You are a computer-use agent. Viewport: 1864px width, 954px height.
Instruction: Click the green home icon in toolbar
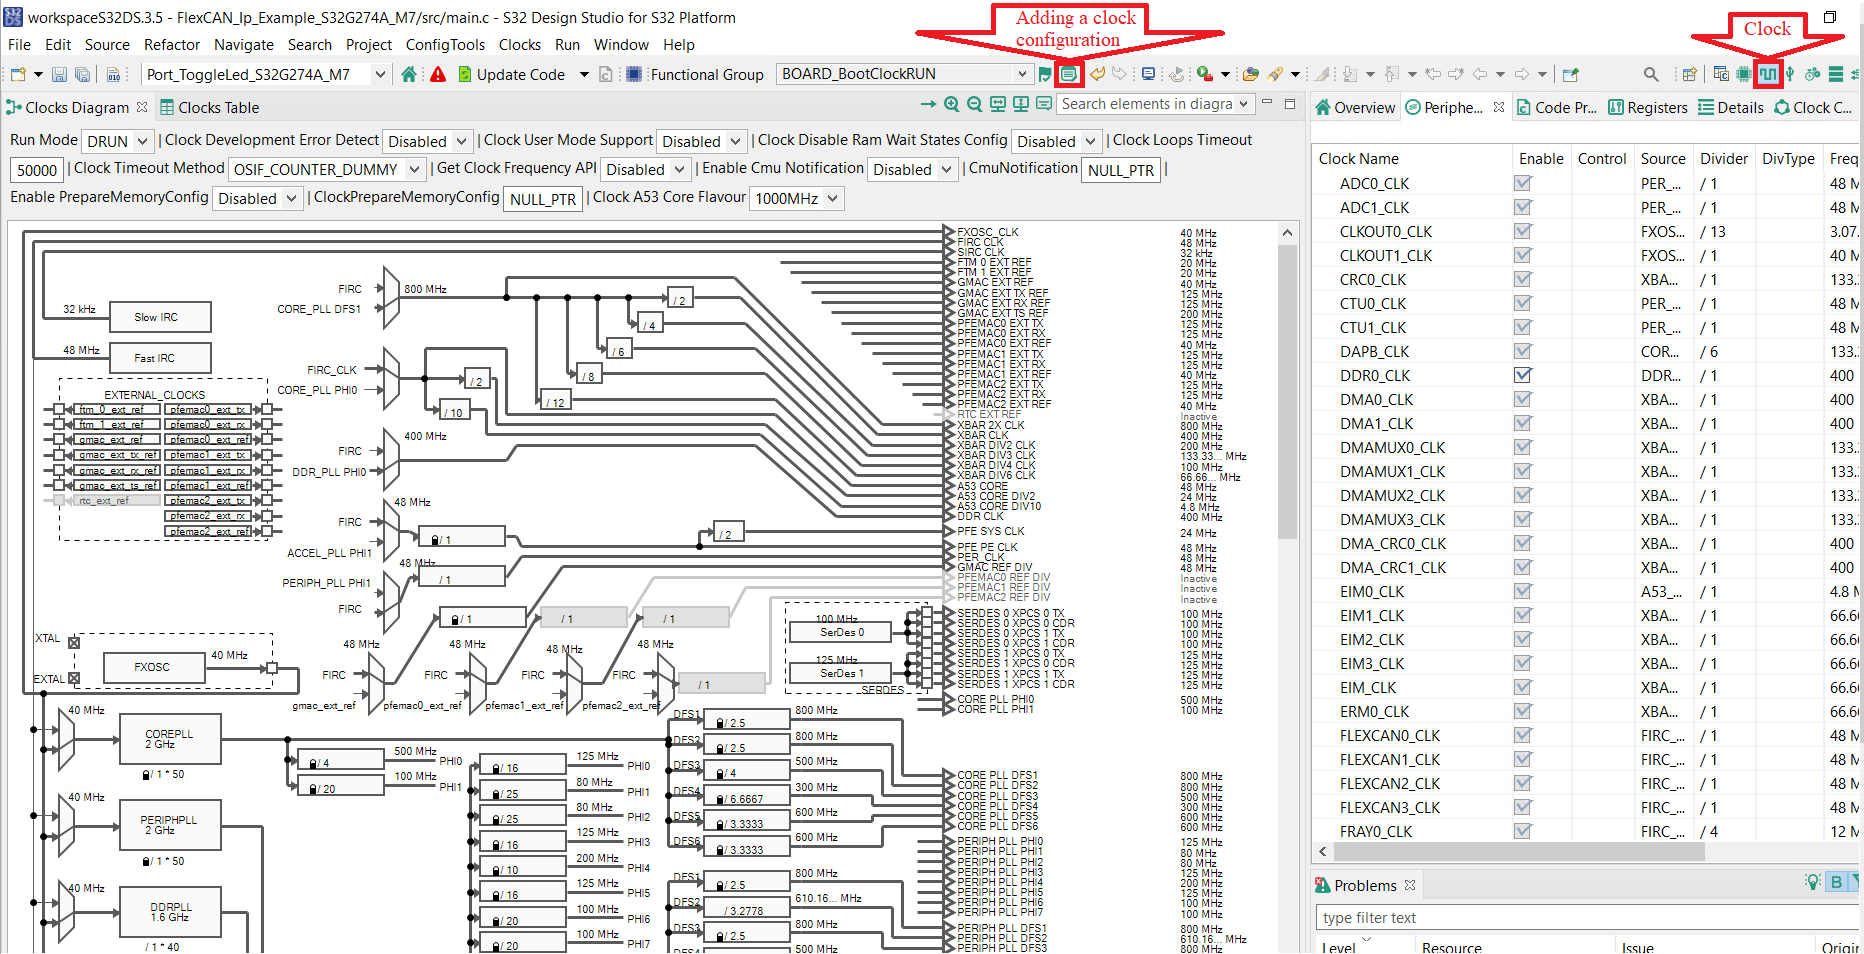[409, 74]
